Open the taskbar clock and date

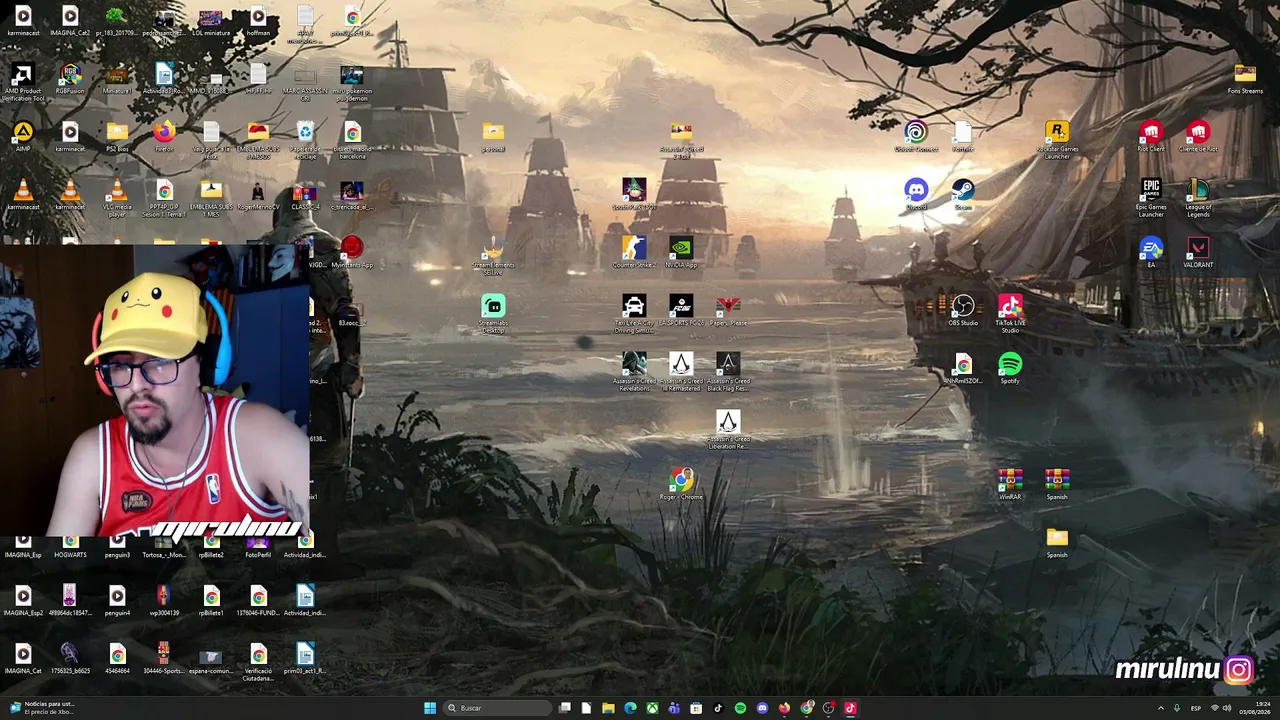click(x=1257, y=708)
